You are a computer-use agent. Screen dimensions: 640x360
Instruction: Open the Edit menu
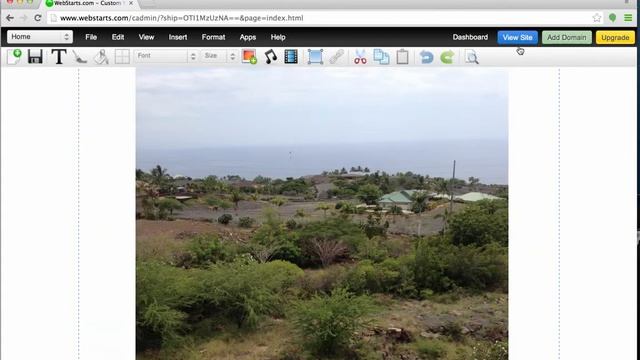(118, 37)
